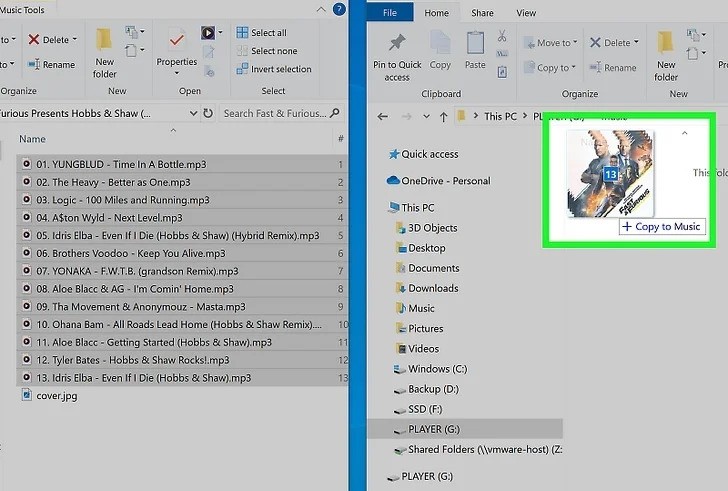The width and height of the screenshot is (728, 491).
Task: Click the Copy clipboard button
Action: (x=440, y=50)
